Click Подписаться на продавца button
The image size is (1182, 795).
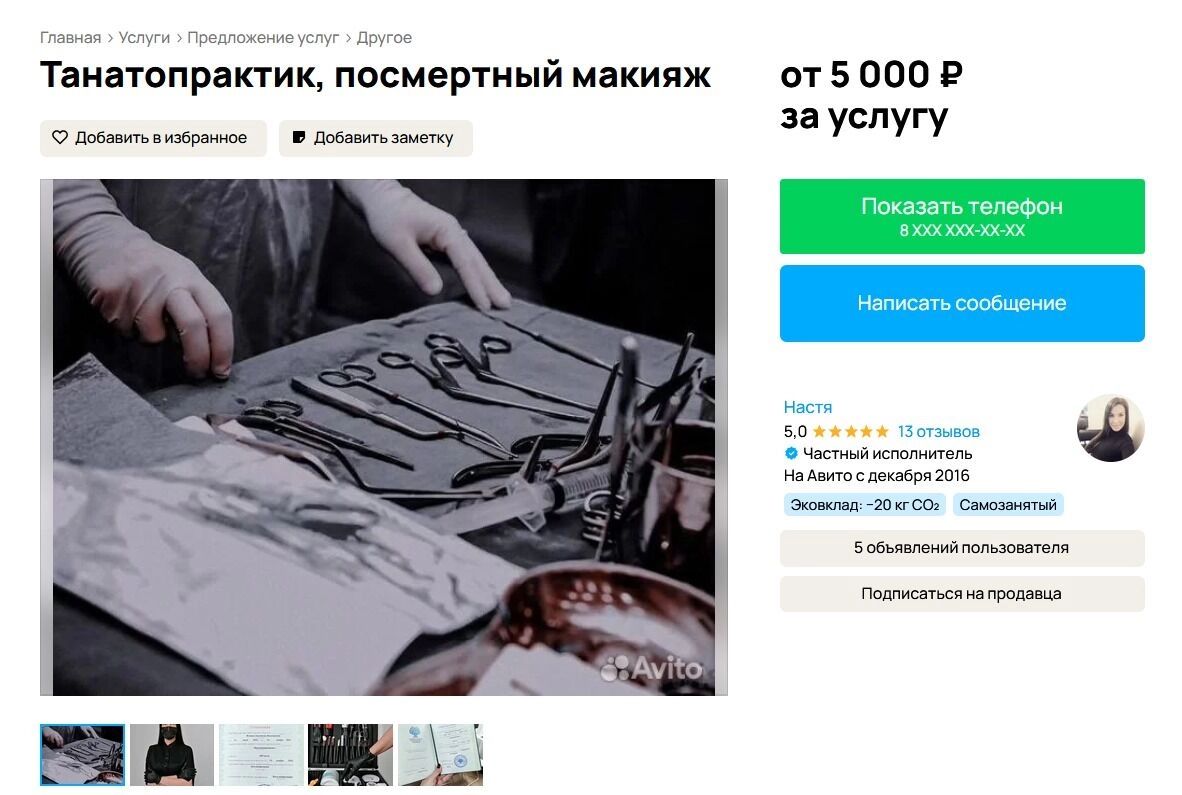[x=962, y=594]
